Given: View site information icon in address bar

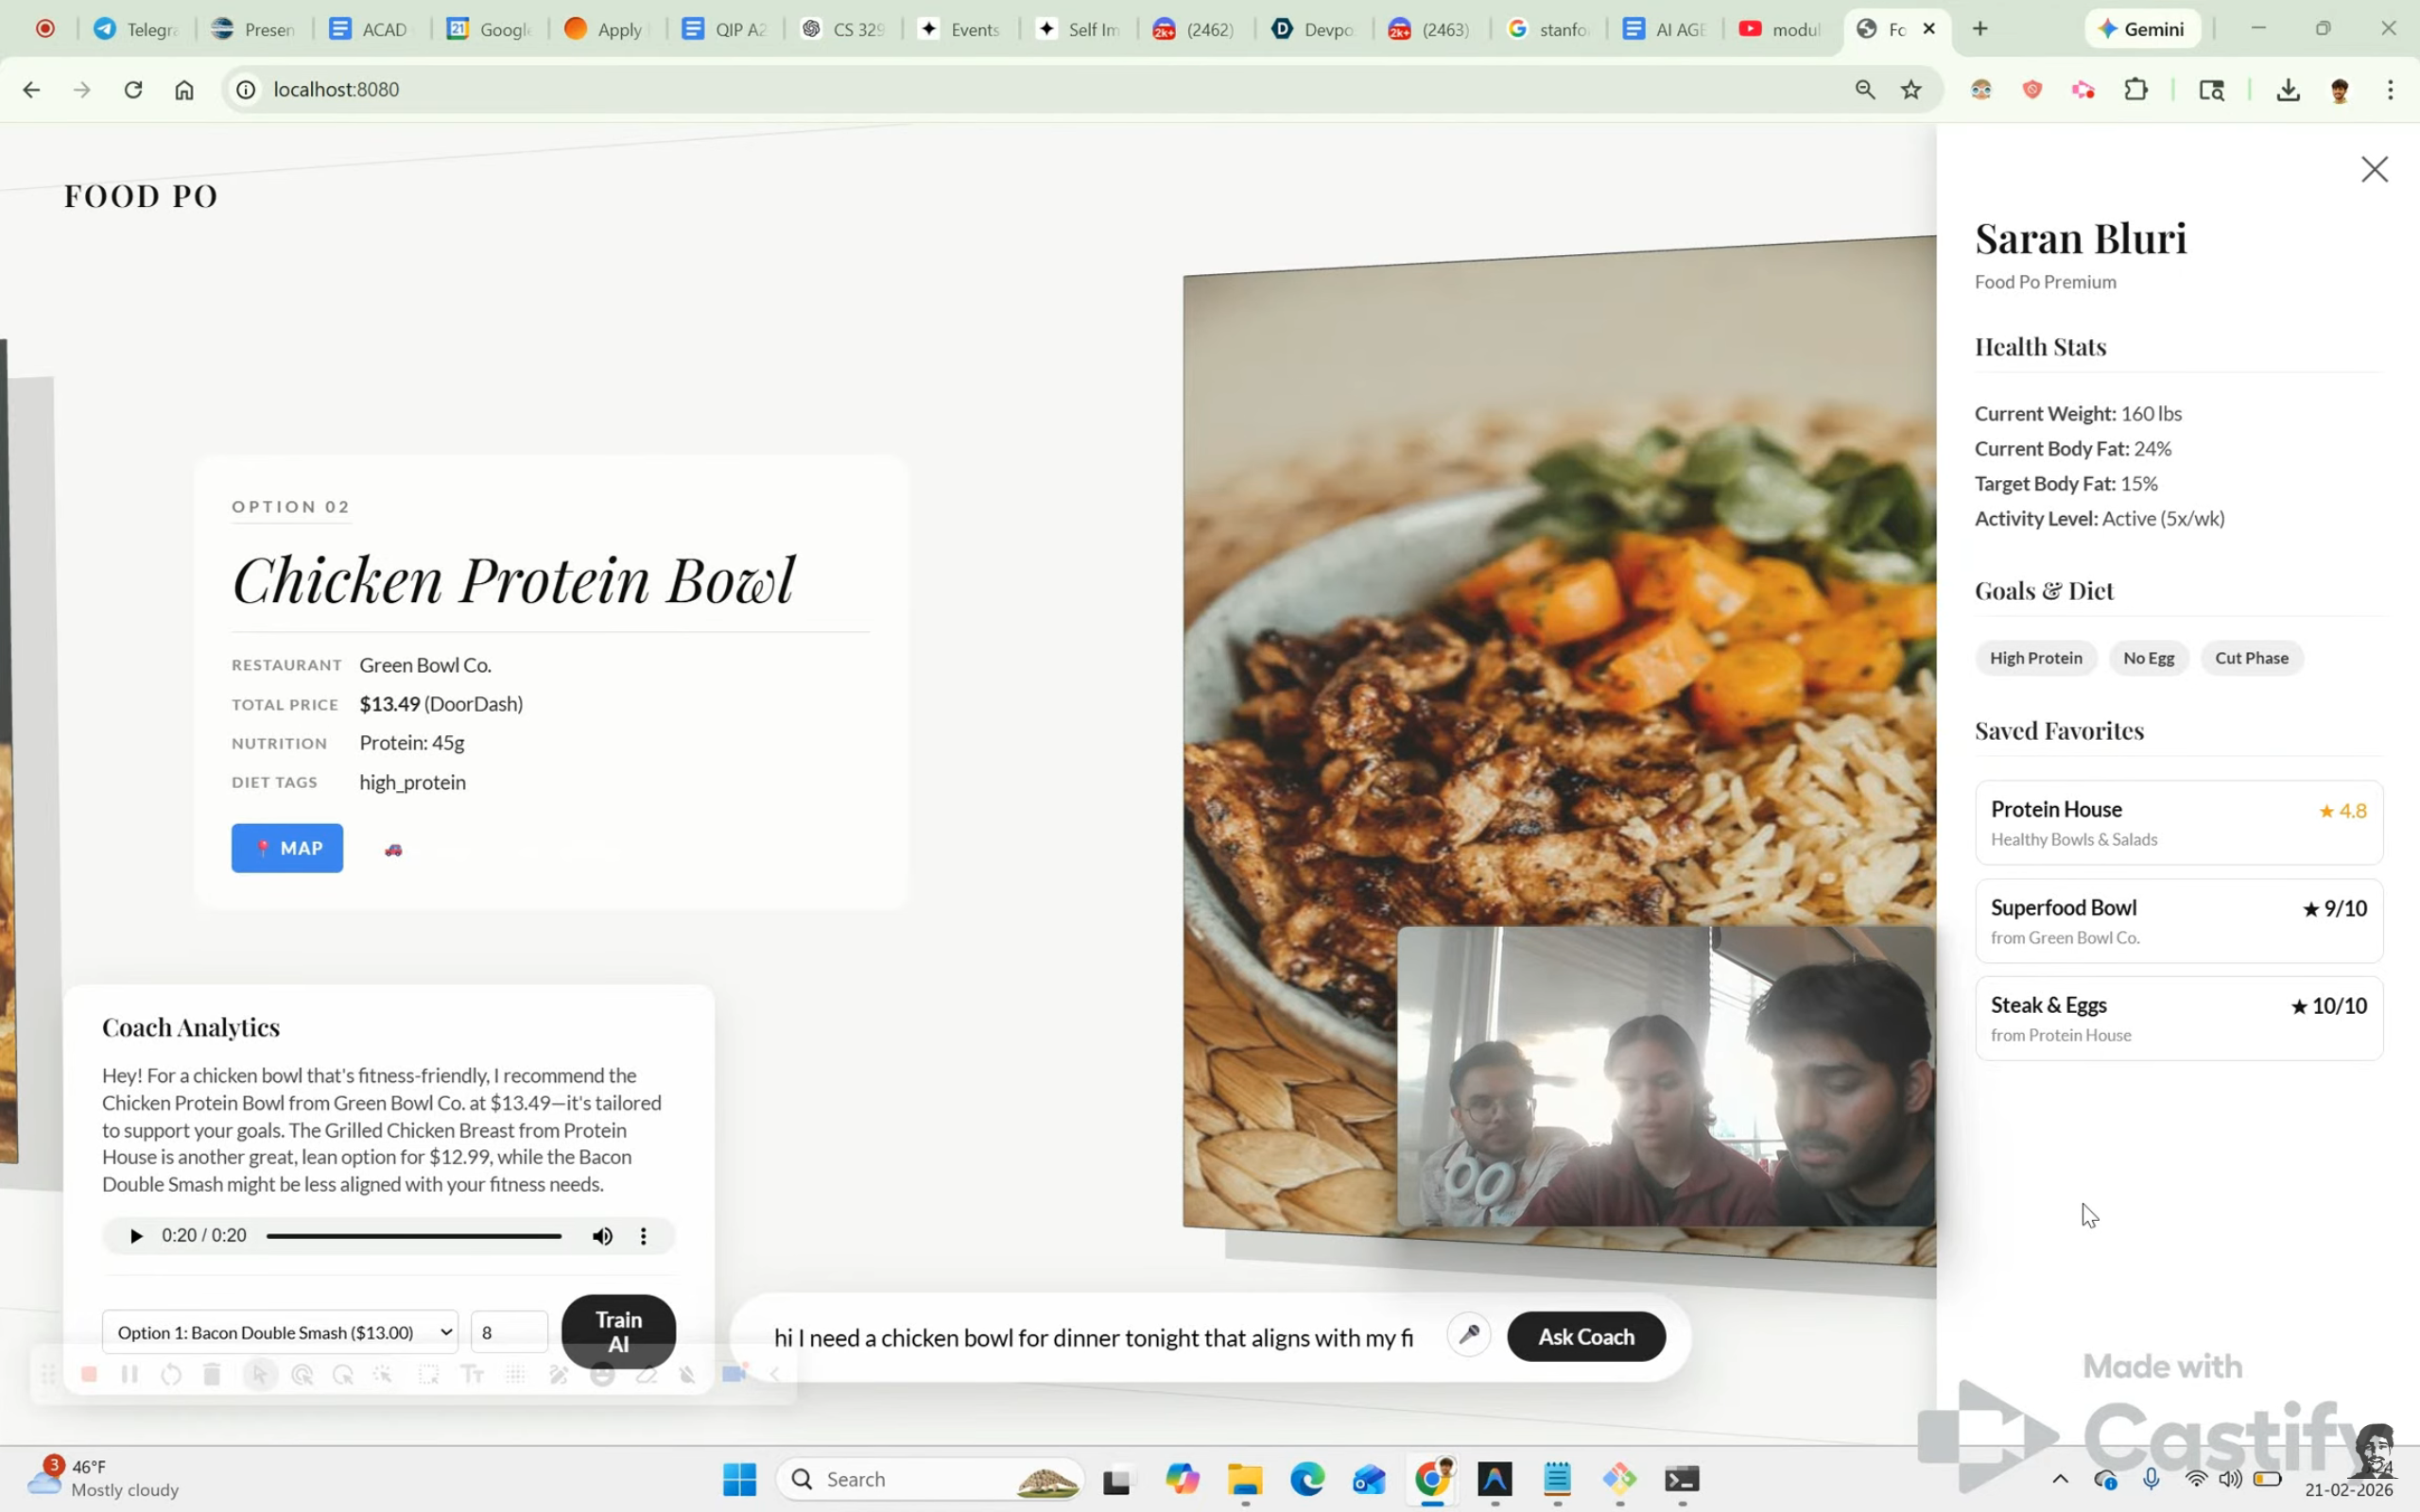Looking at the screenshot, I should (245, 90).
